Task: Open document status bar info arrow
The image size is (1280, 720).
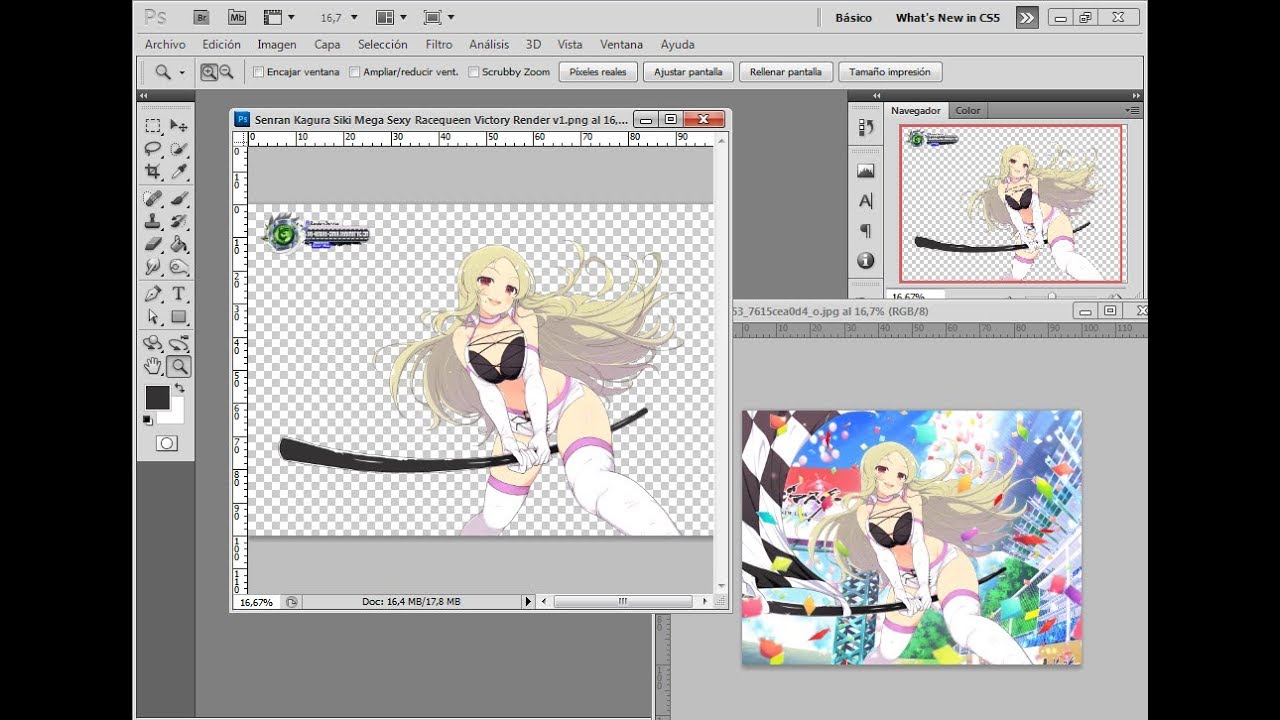Action: click(x=529, y=602)
